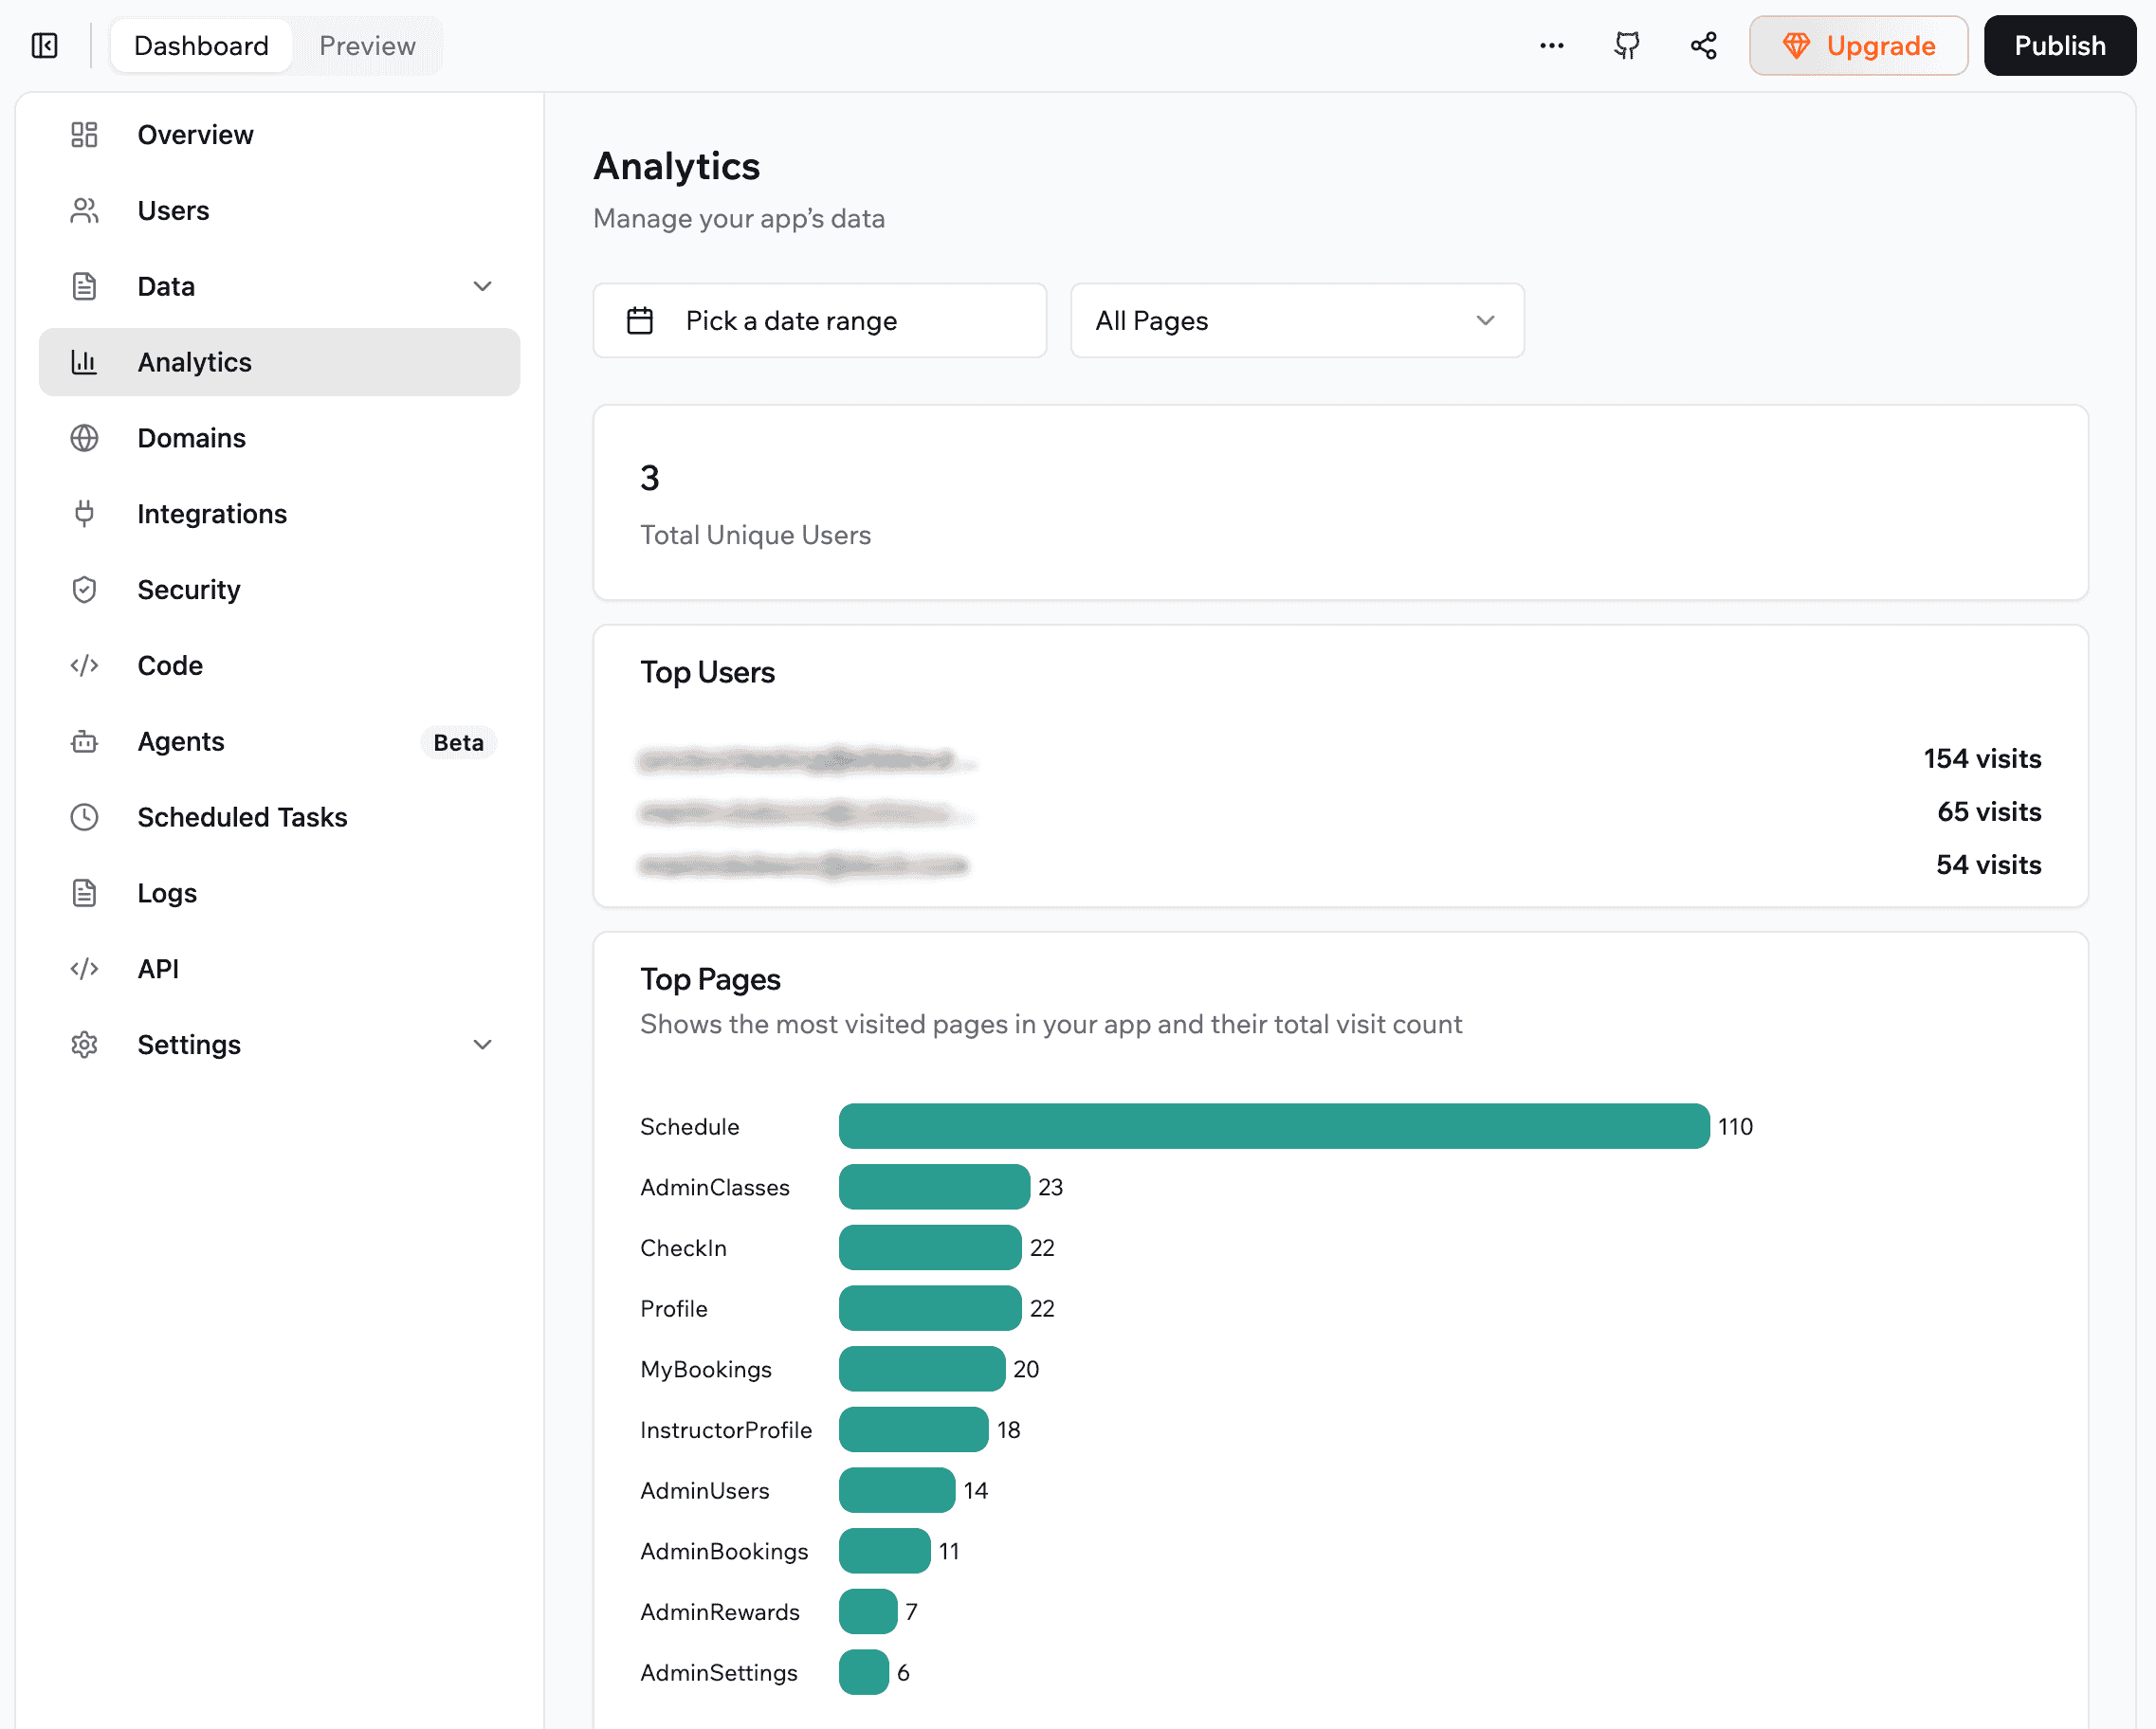The image size is (2156, 1729).
Task: Select the Dashboard tab
Action: pos(201,45)
